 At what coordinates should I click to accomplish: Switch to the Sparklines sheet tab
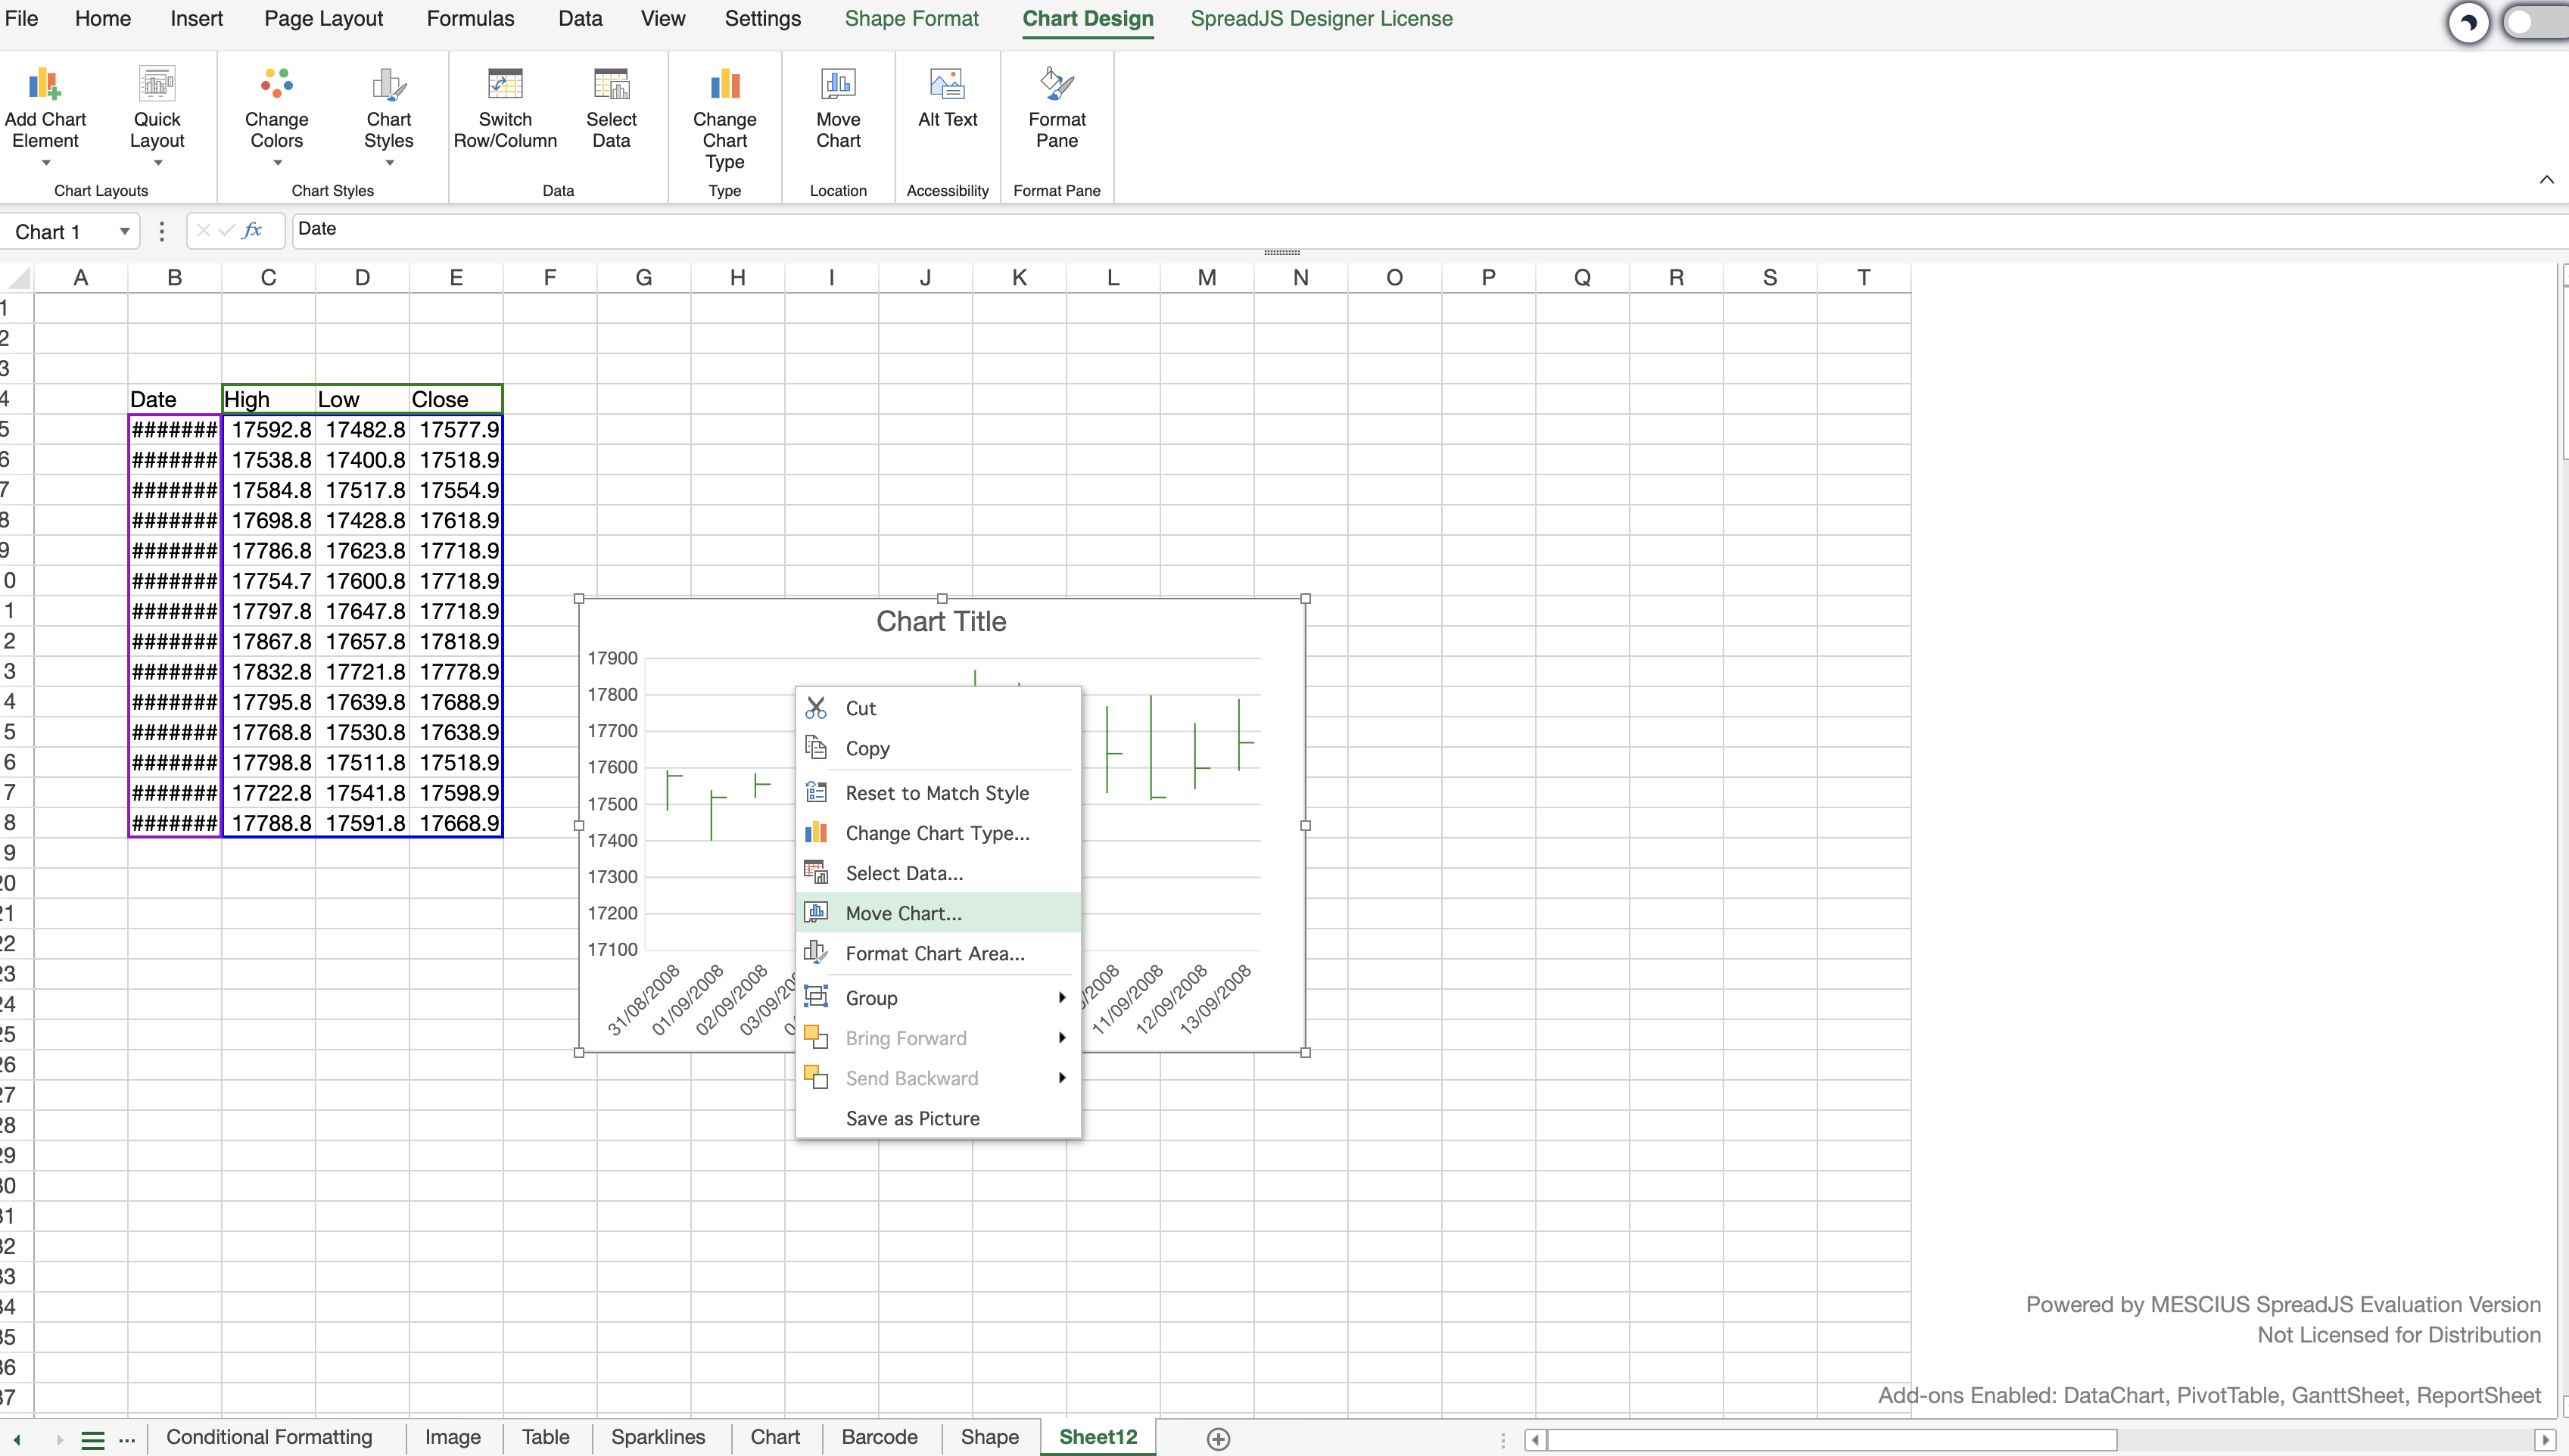click(658, 1437)
